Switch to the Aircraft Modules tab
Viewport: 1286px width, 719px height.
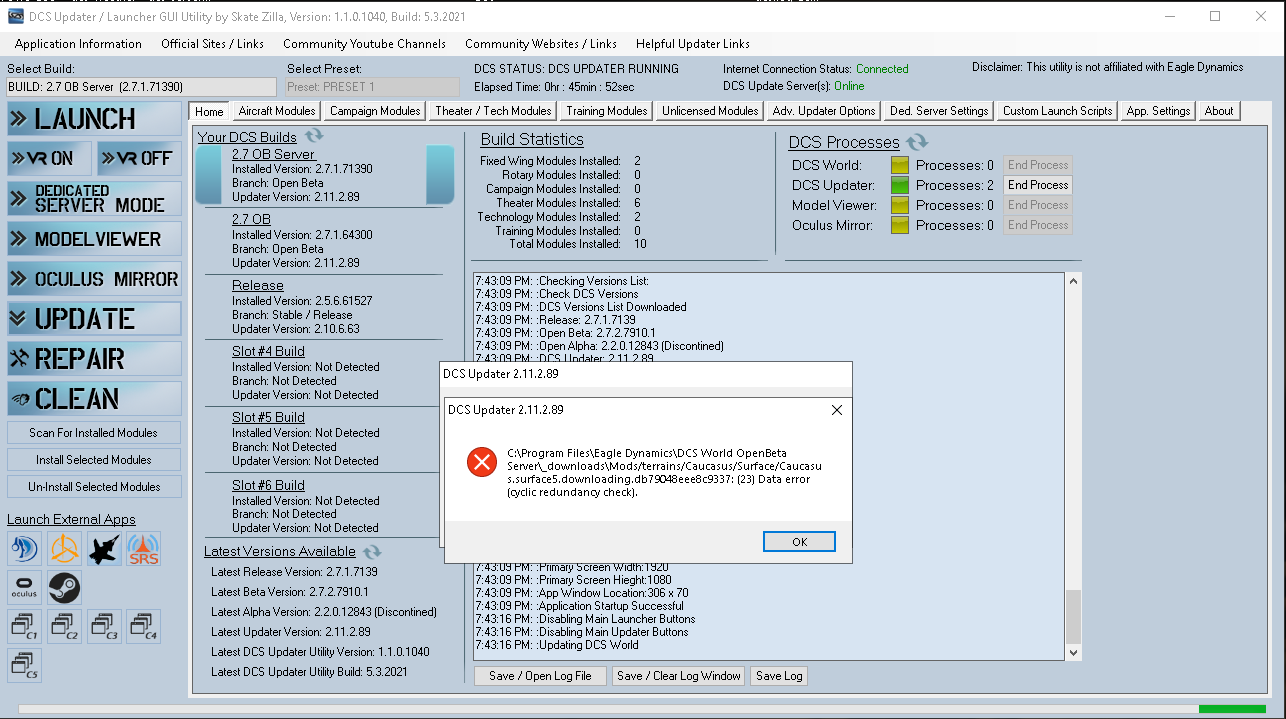(x=277, y=111)
